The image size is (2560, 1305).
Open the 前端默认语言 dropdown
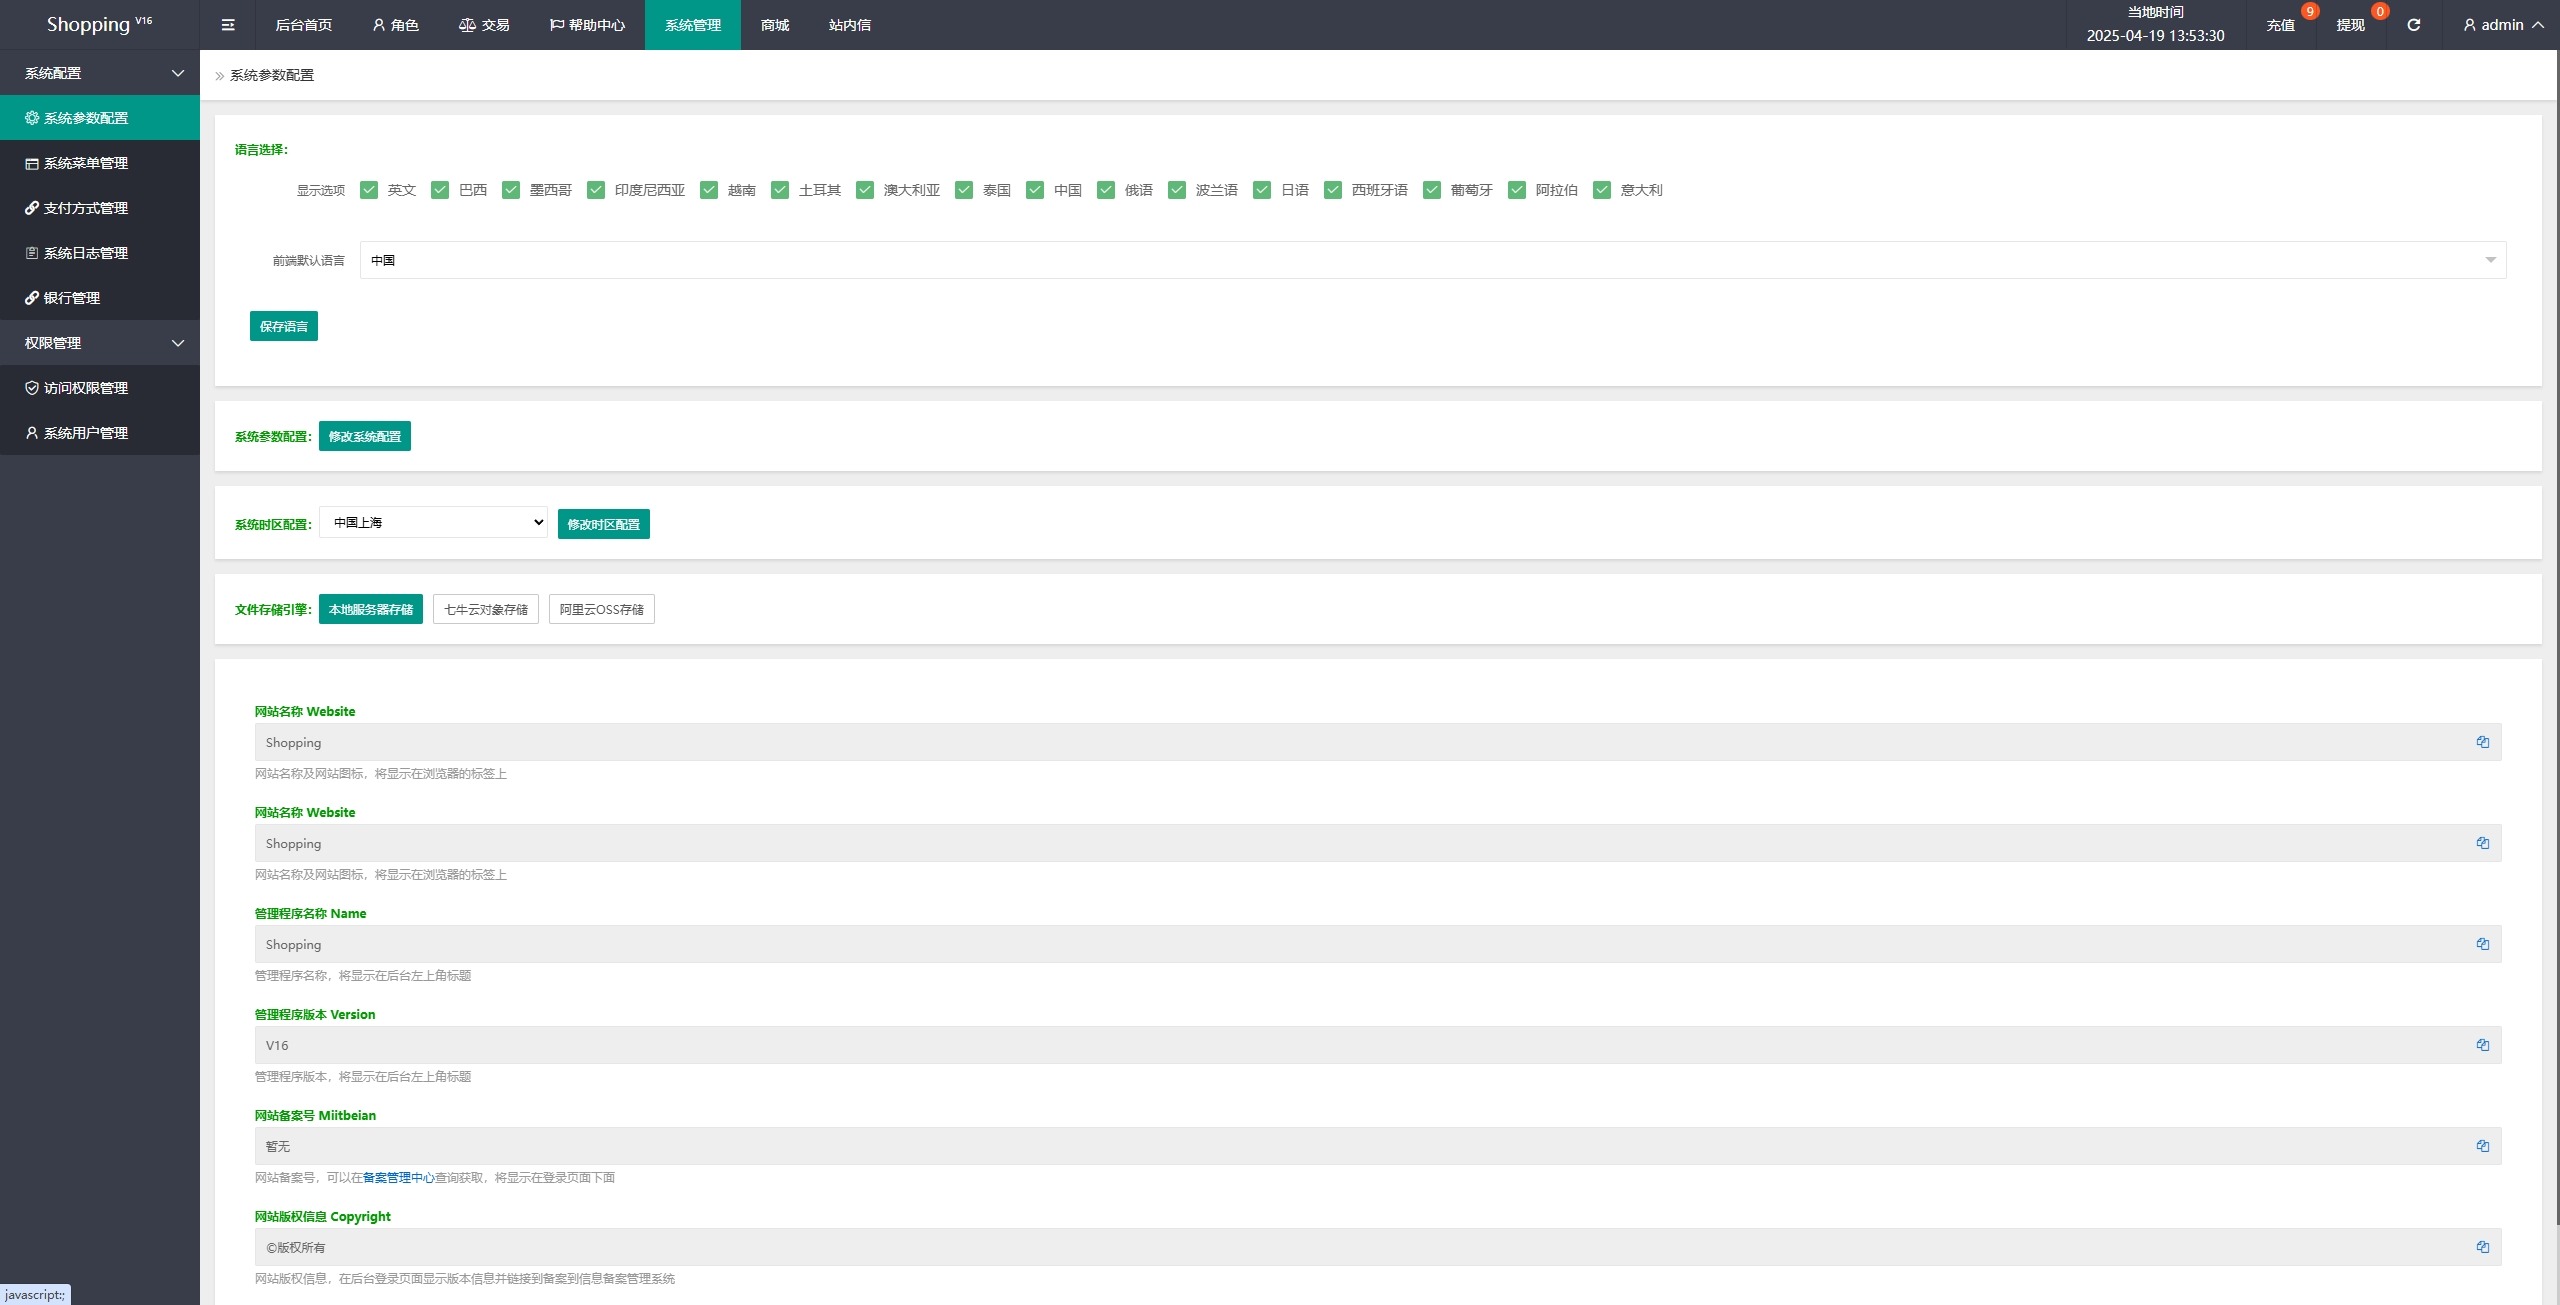tap(1432, 260)
